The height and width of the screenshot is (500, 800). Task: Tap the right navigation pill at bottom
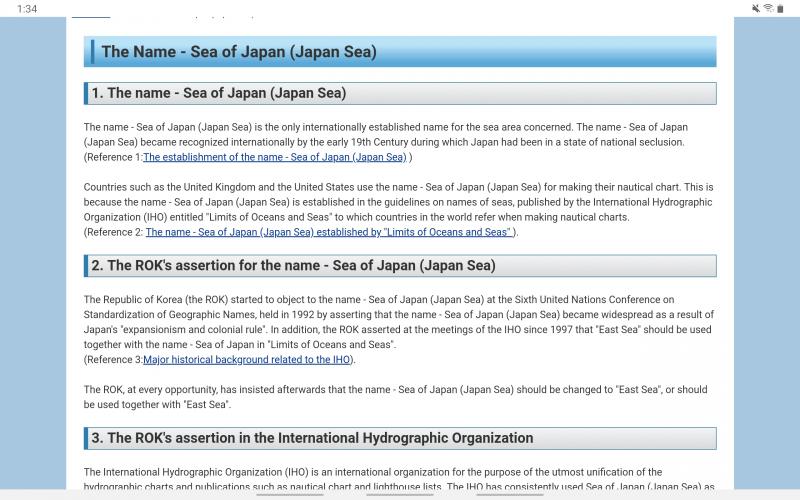click(510, 494)
